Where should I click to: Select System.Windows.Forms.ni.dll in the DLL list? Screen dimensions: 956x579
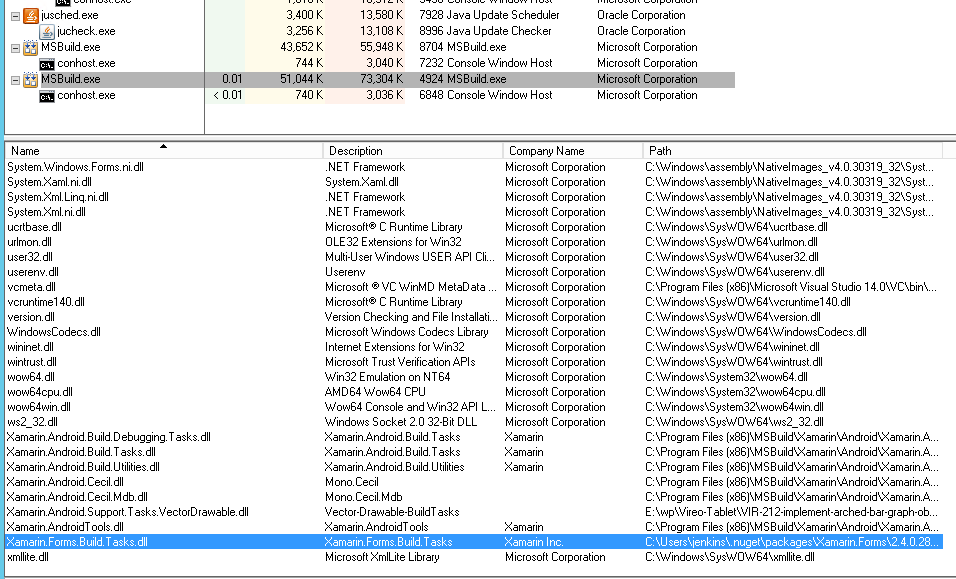(x=76, y=167)
